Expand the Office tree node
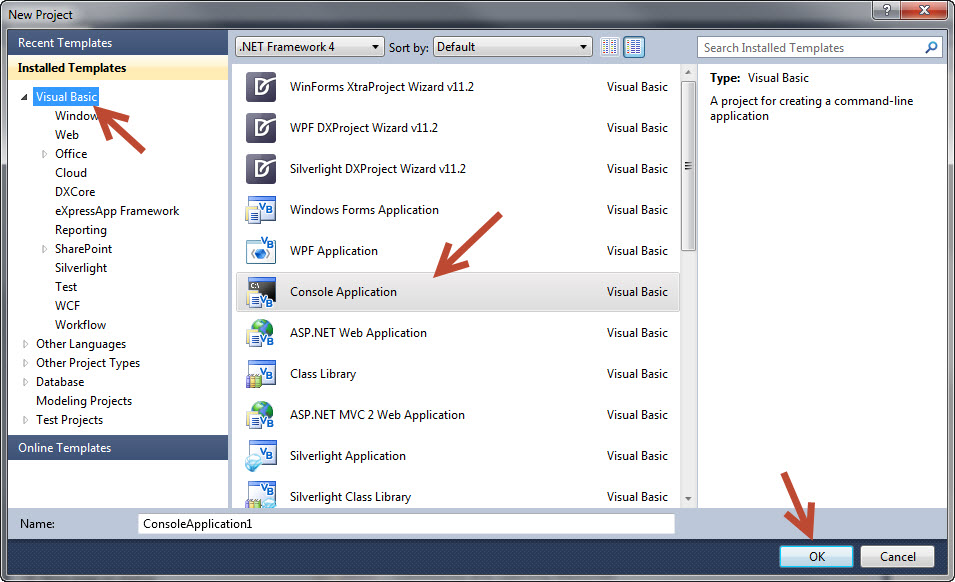 pos(43,153)
